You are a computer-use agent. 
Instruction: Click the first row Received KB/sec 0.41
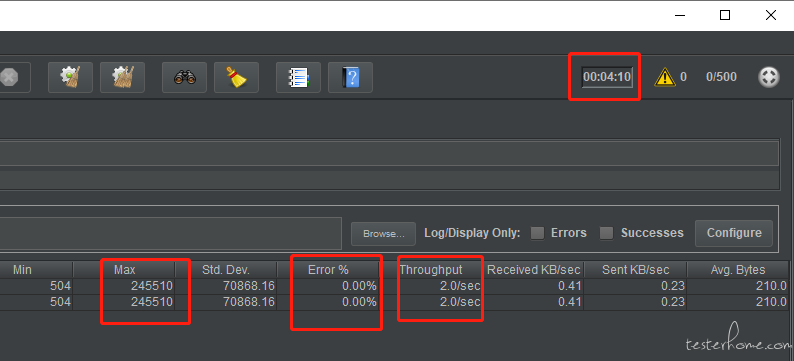coord(570,286)
